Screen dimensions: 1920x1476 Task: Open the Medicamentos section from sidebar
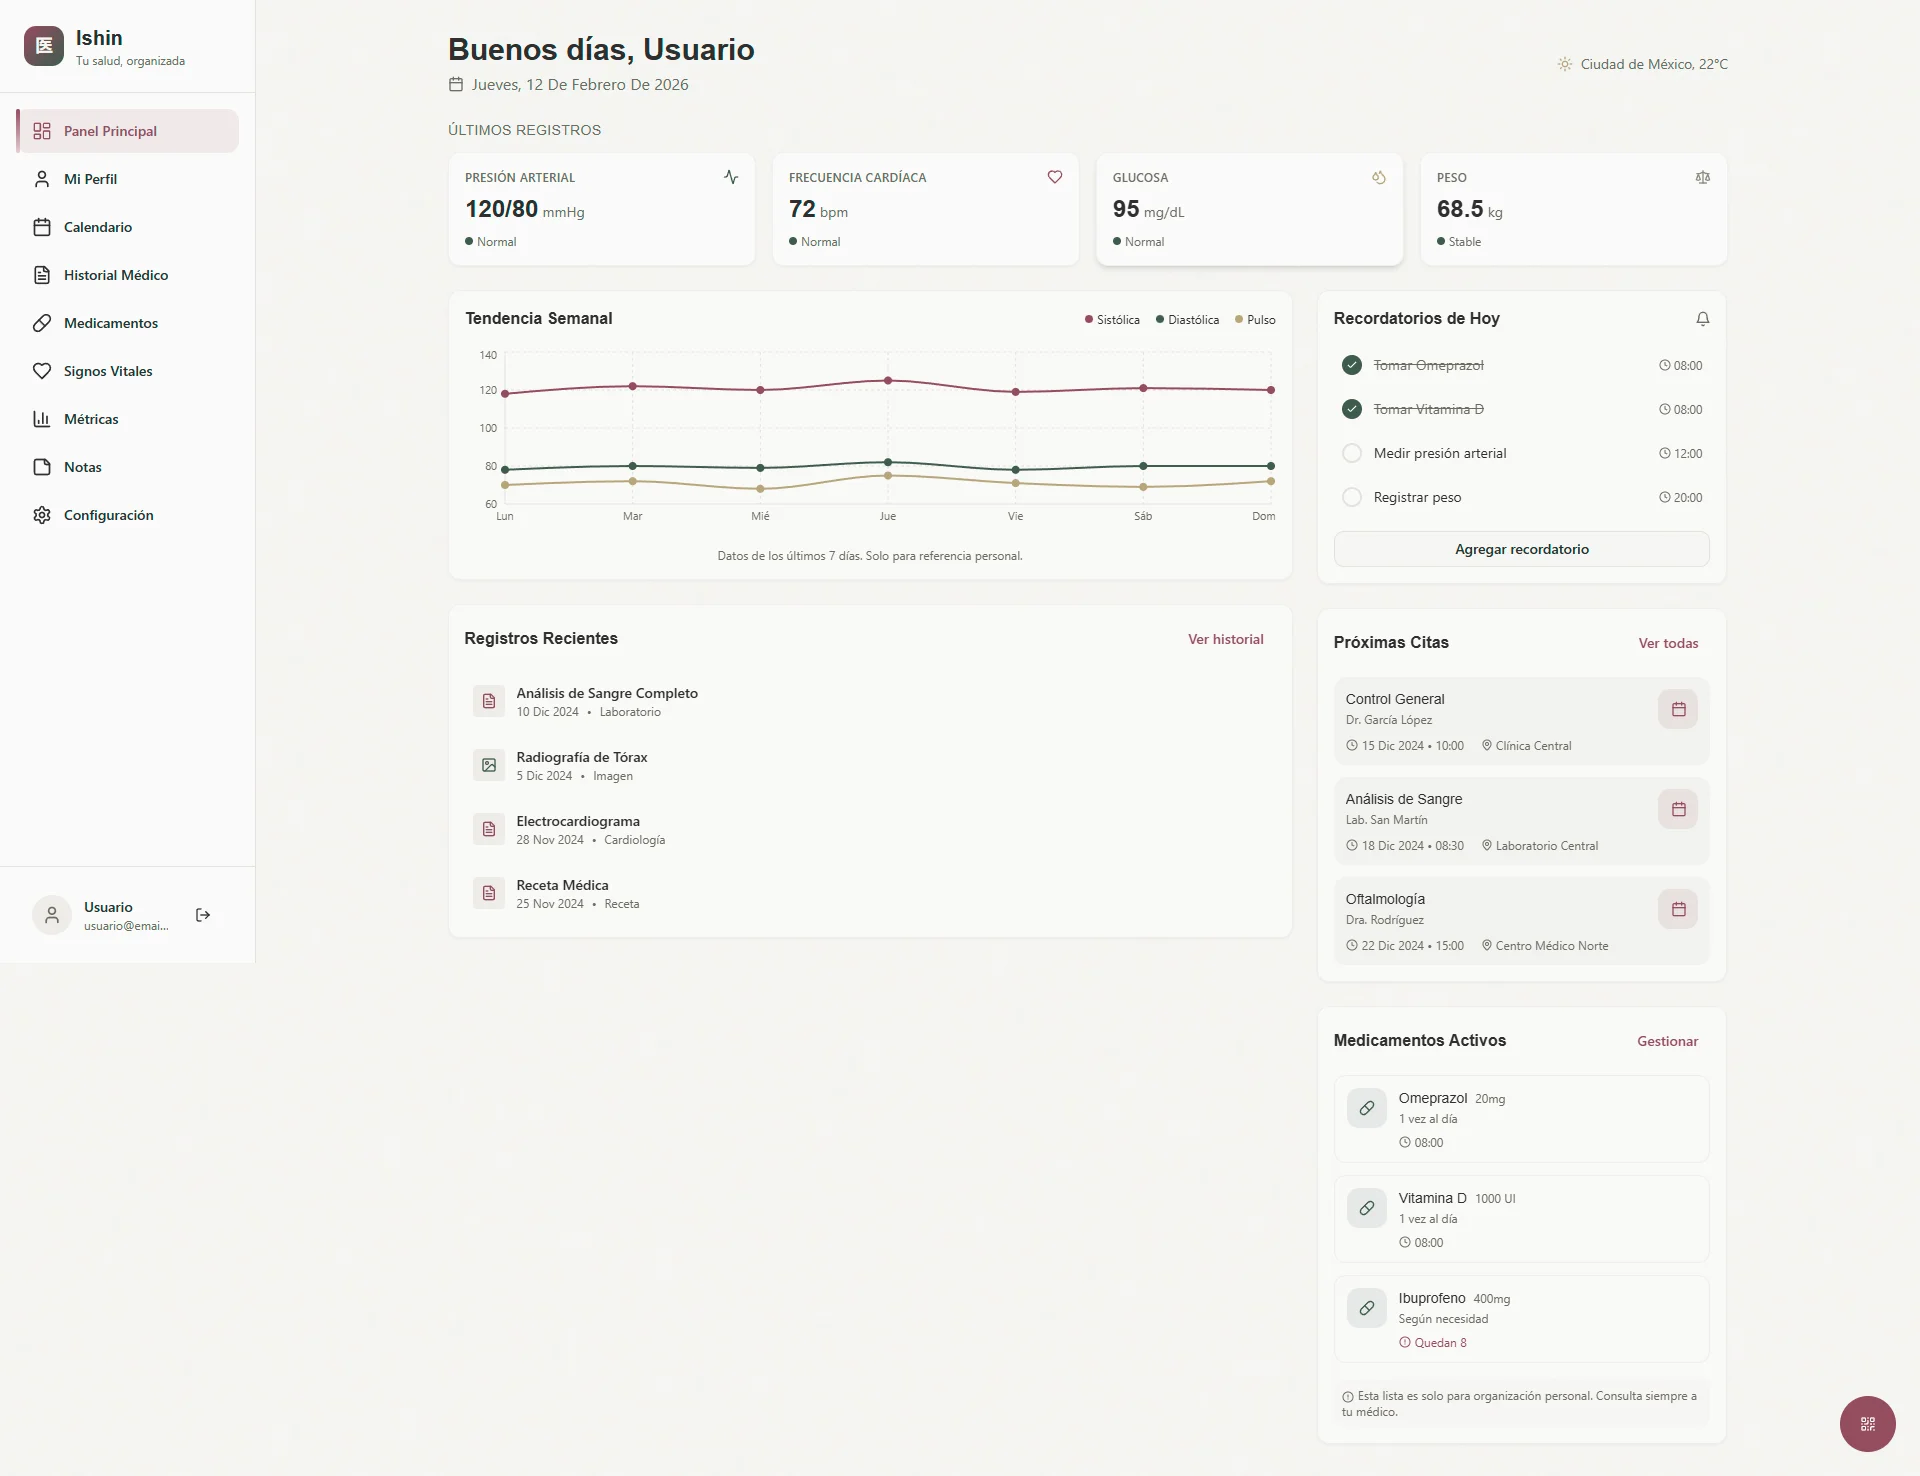coord(110,322)
